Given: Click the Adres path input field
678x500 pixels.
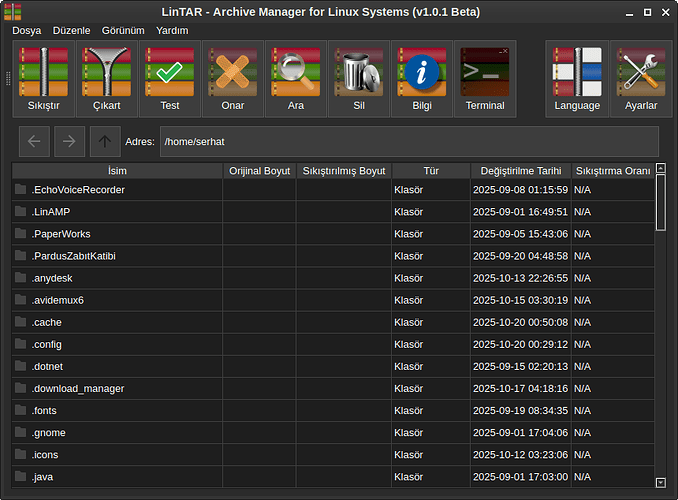Looking at the screenshot, I should (x=408, y=141).
